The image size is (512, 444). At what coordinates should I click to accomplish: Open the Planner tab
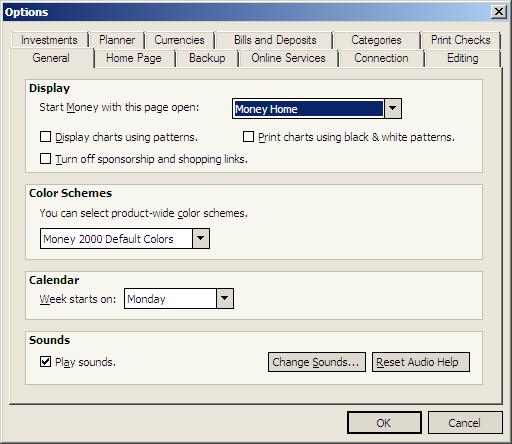[117, 40]
